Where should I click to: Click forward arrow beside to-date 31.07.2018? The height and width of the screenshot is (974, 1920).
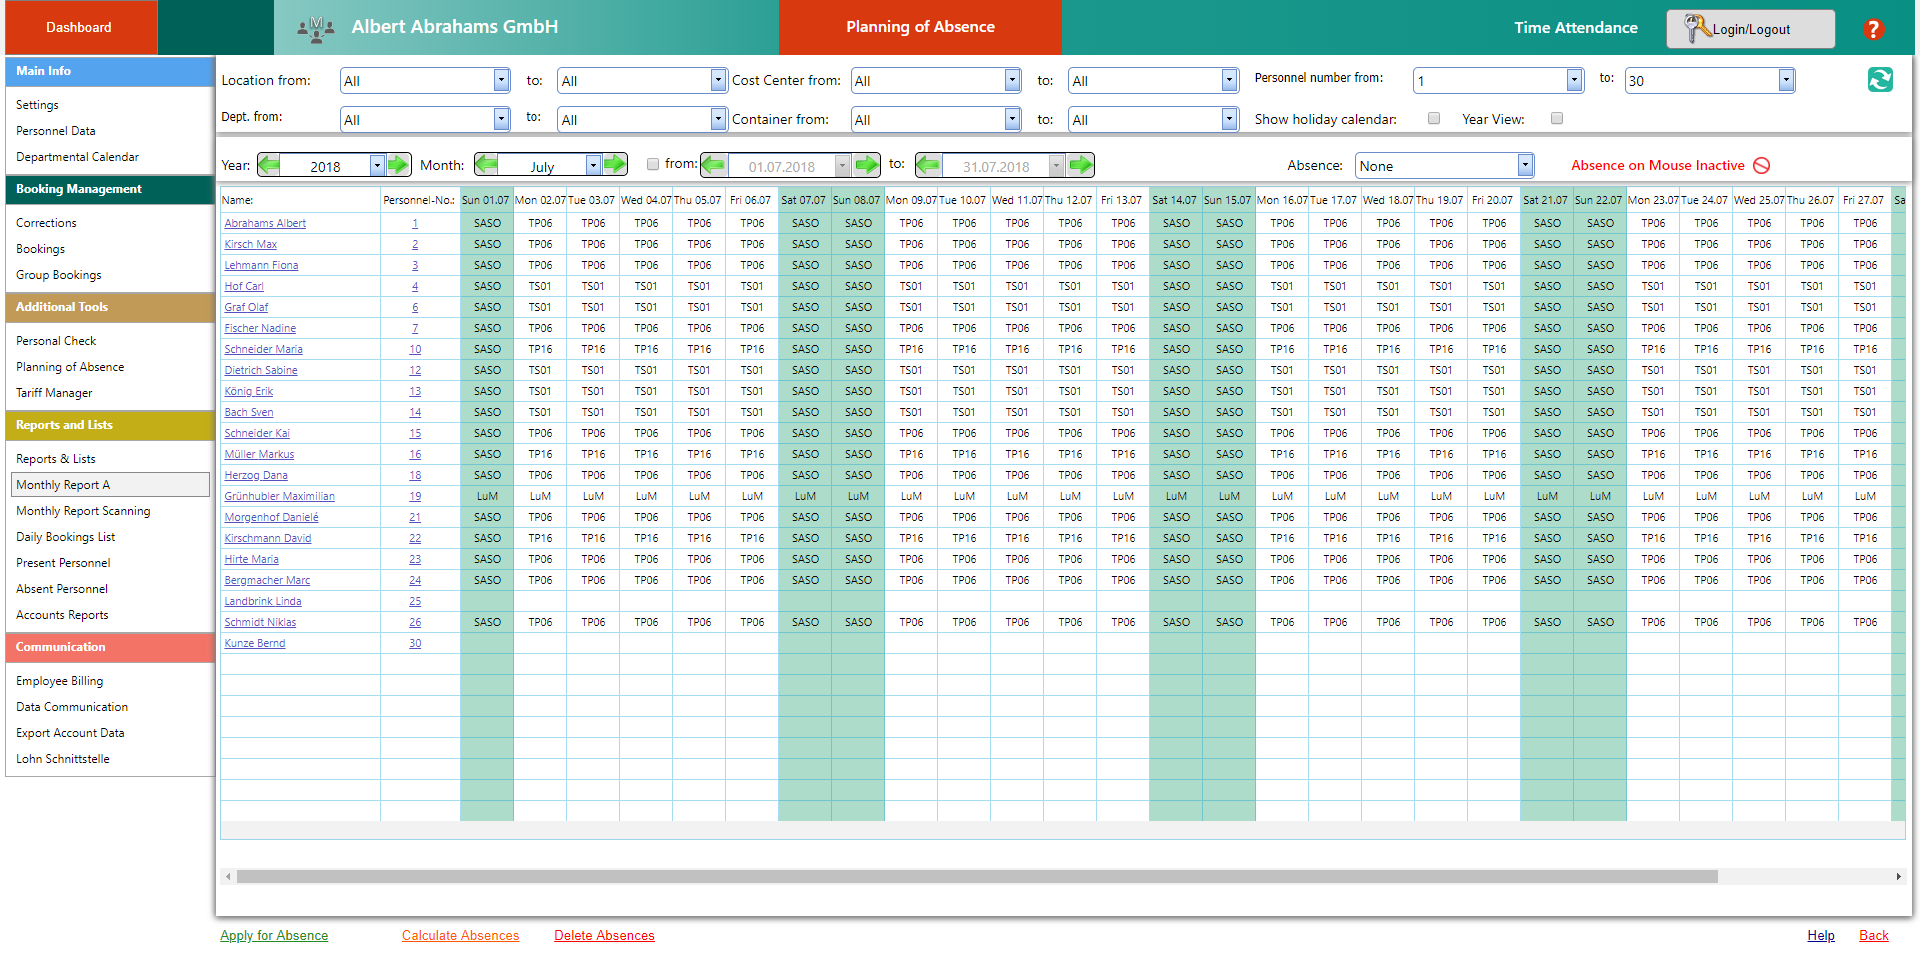(1081, 165)
